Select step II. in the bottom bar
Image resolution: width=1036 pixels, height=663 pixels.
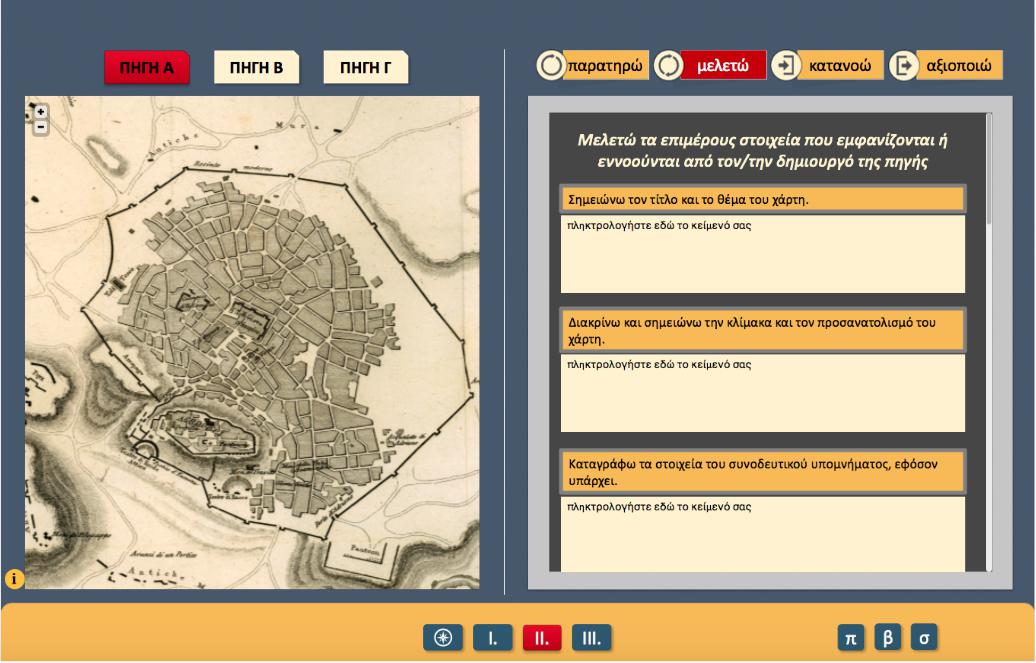point(542,638)
